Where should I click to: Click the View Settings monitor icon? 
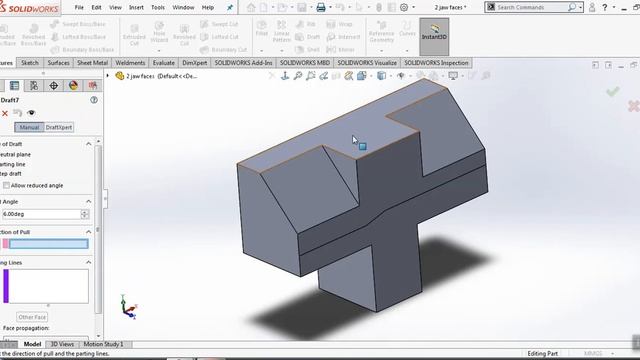point(453,76)
